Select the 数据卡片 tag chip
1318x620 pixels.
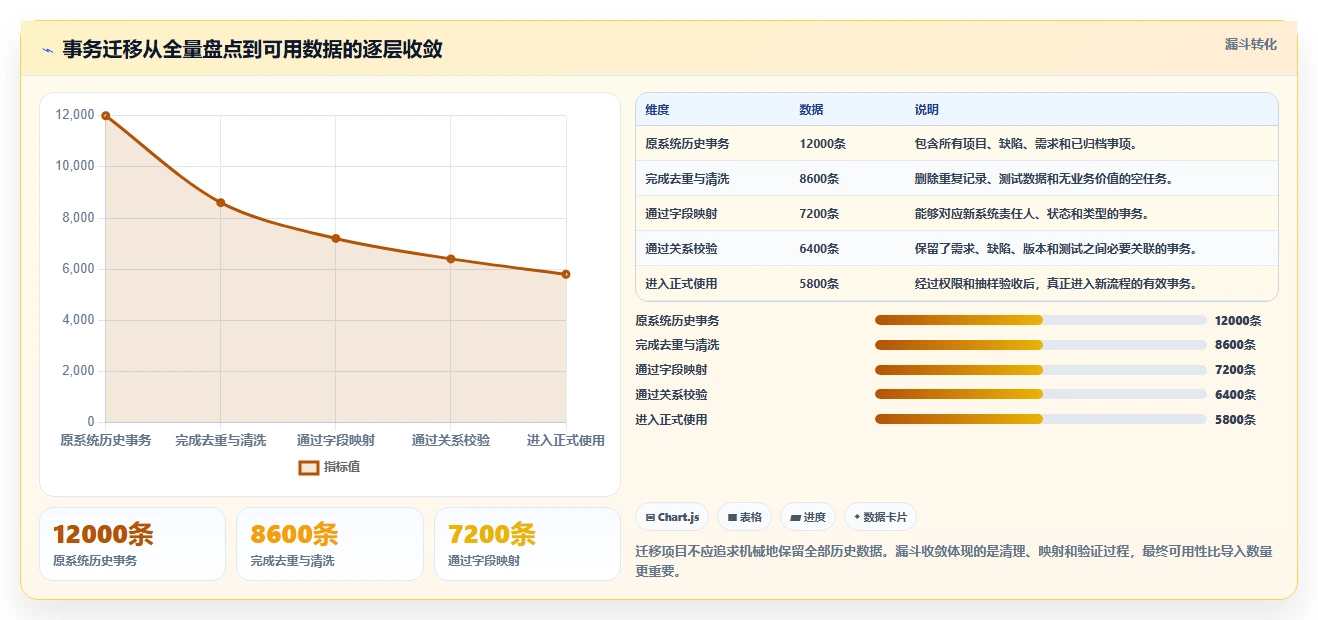click(x=880, y=517)
